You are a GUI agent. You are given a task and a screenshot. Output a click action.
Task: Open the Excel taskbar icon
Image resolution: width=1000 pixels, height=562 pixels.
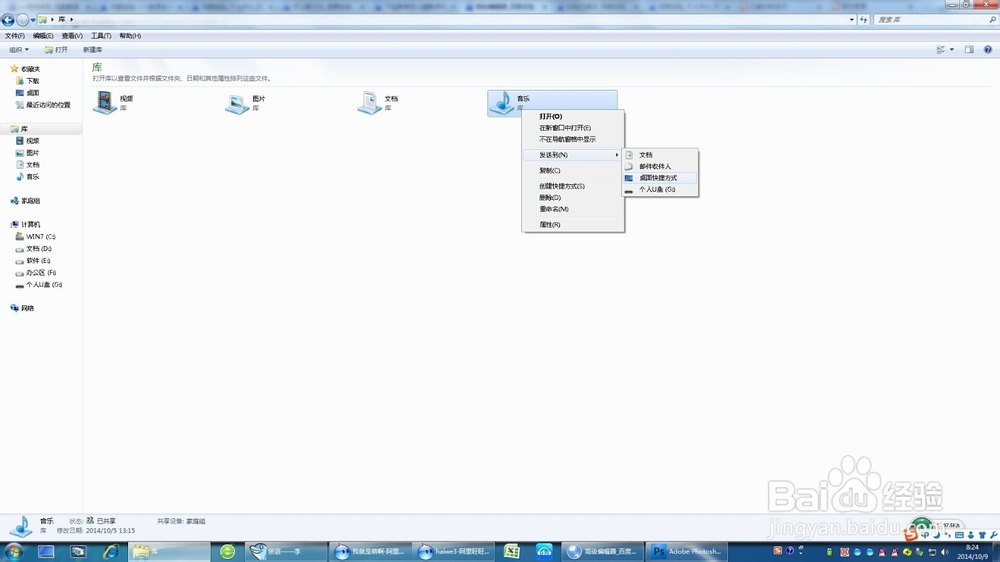pyautogui.click(x=511, y=552)
